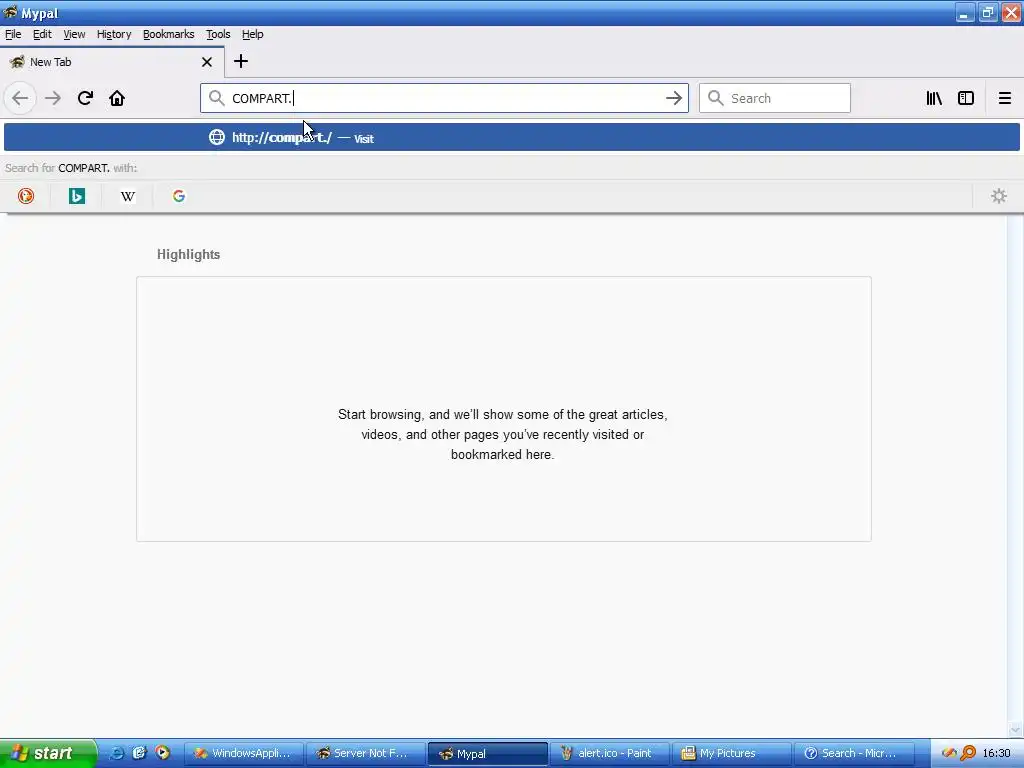The image size is (1024, 768).
Task: Go back using the Back arrow button
Action: pyautogui.click(x=20, y=98)
